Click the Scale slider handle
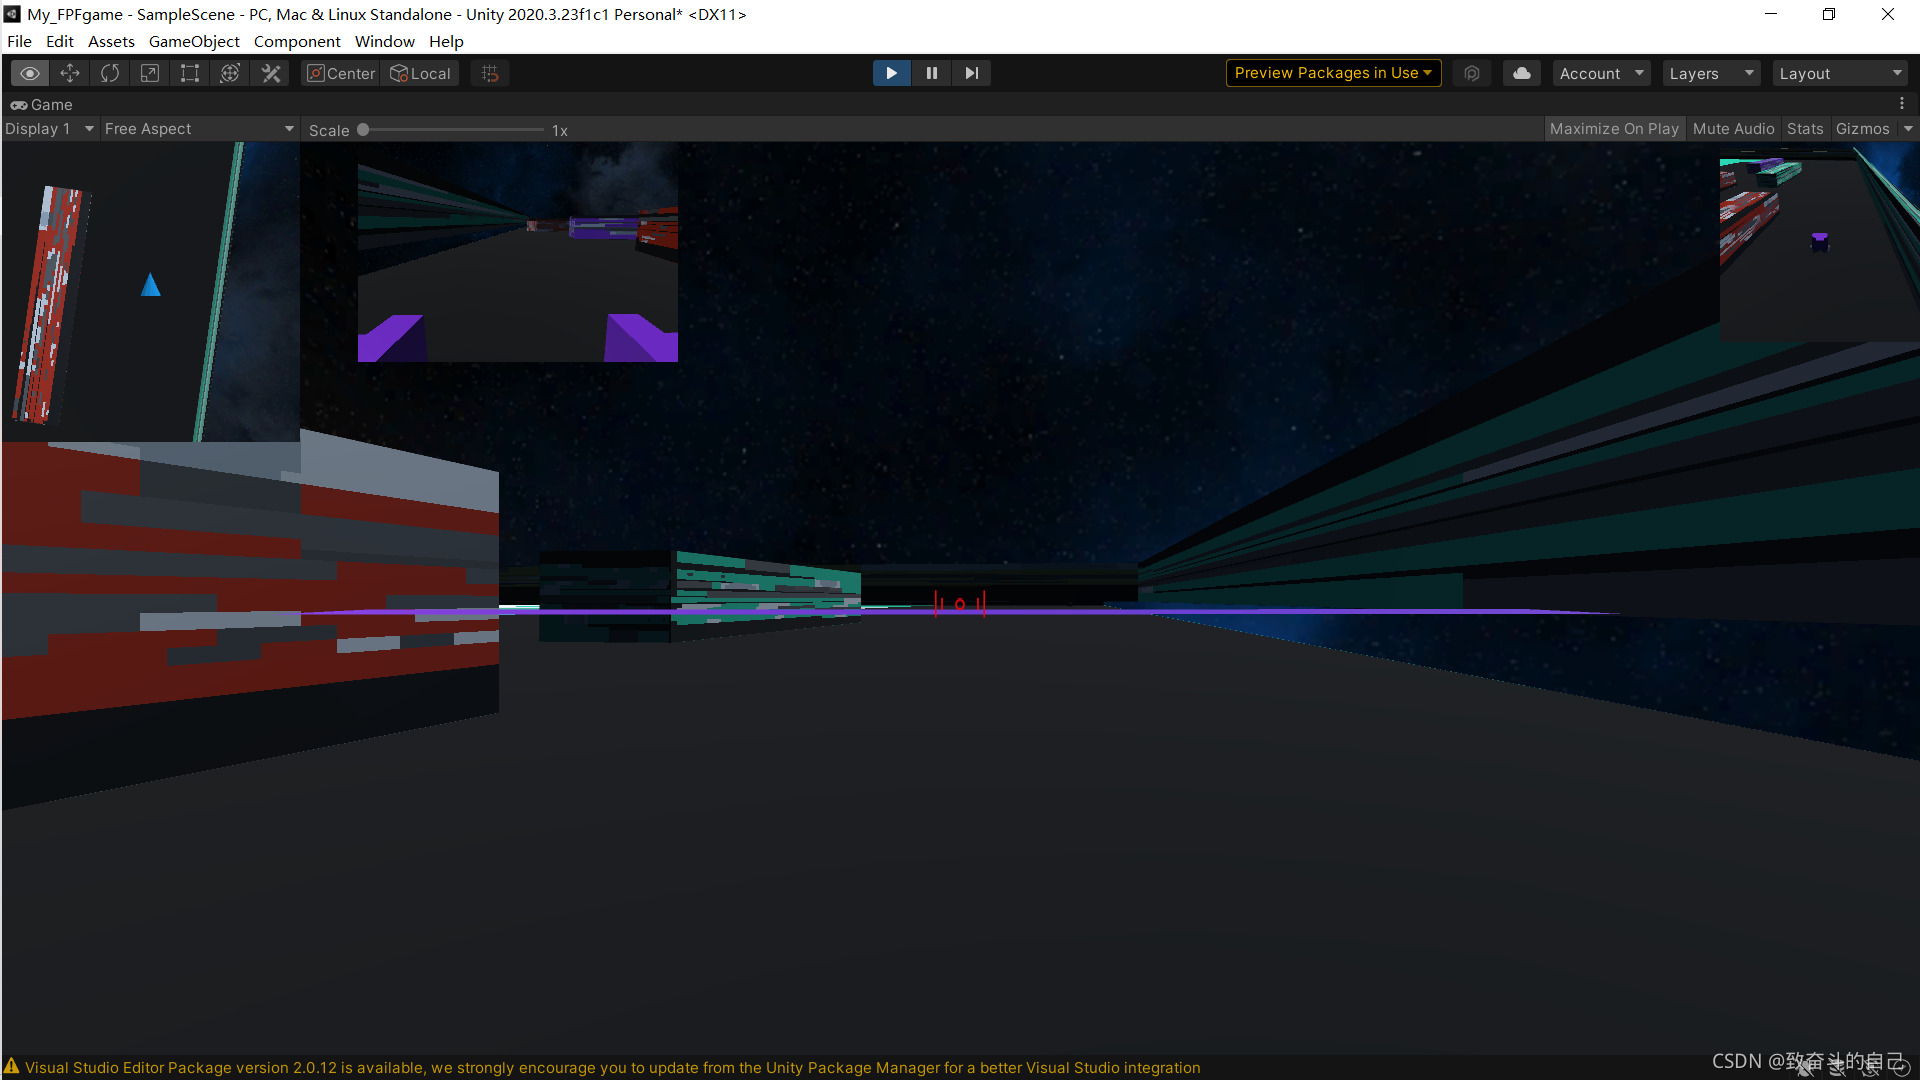The image size is (1920, 1080). point(363,130)
